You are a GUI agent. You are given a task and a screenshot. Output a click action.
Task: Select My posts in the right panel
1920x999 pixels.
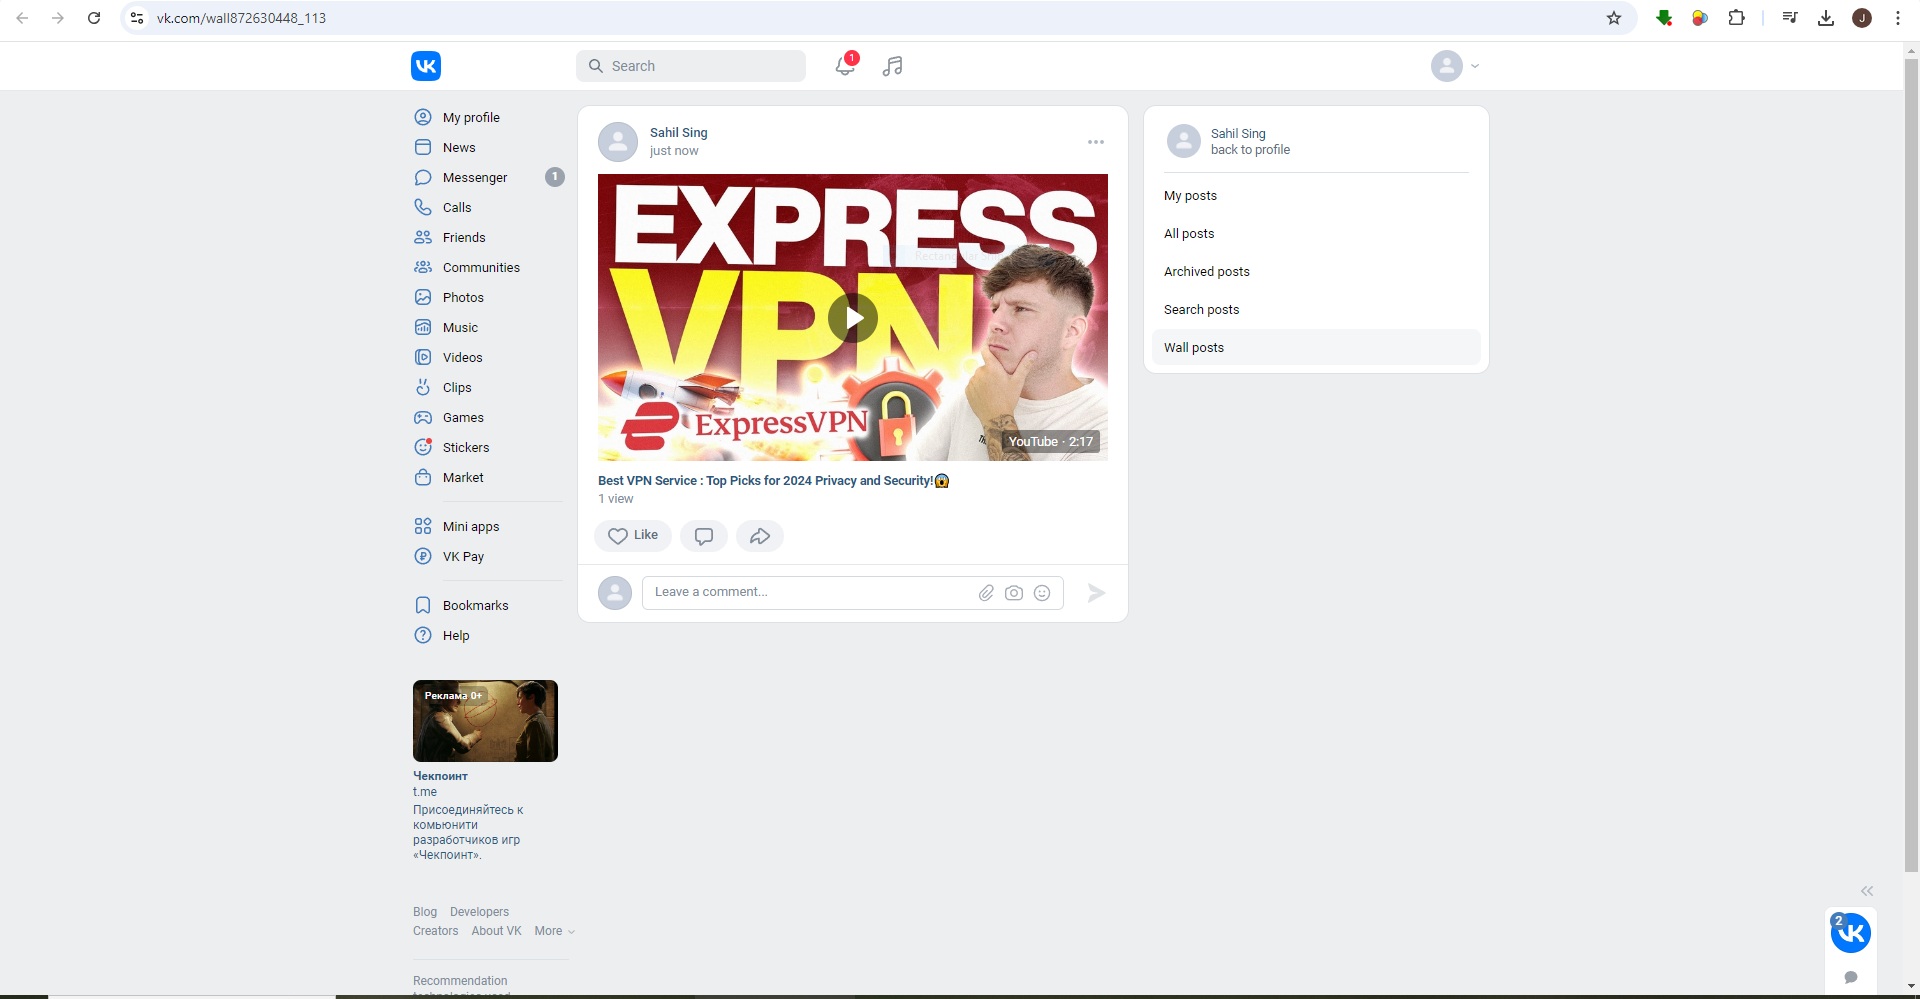point(1316,196)
